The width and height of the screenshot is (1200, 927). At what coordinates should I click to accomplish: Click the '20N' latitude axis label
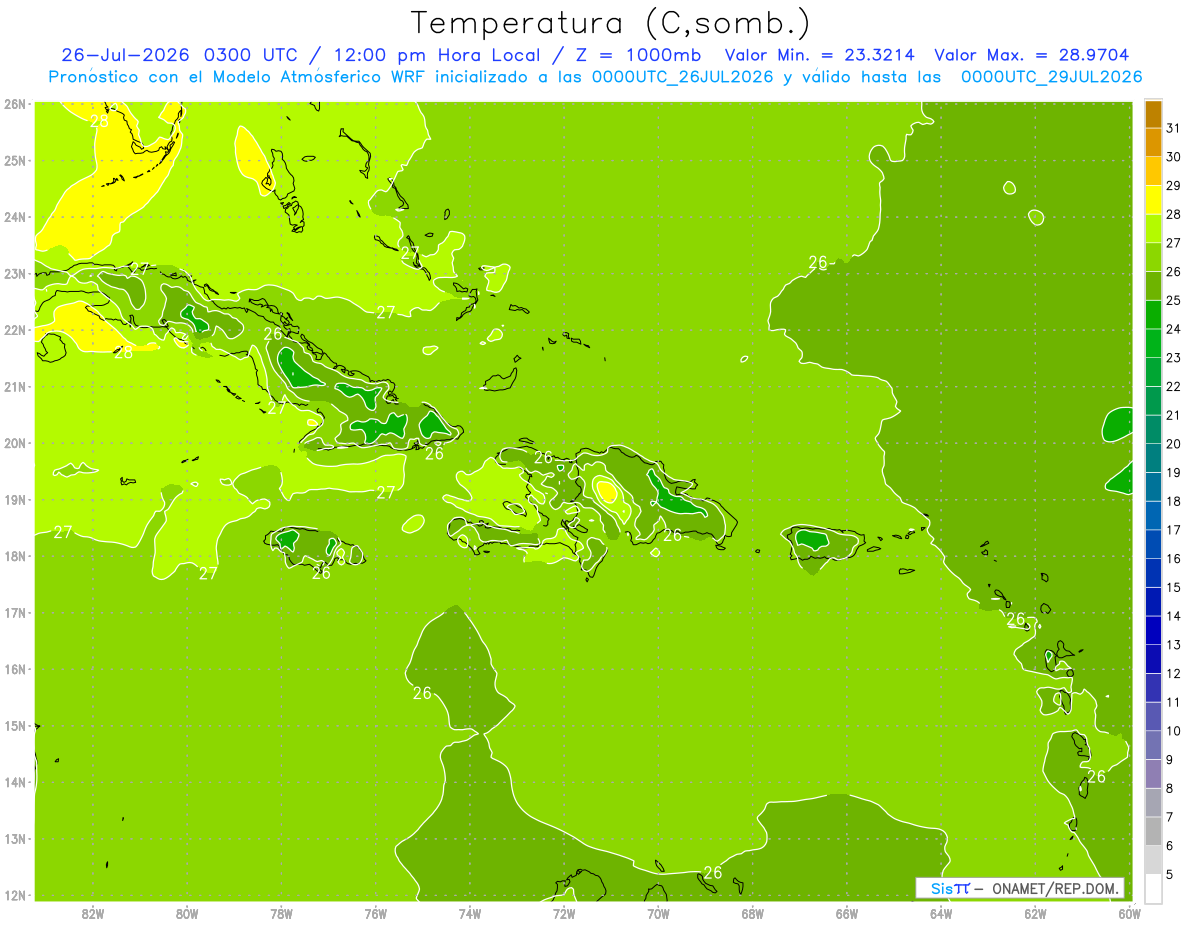[x=15, y=443]
